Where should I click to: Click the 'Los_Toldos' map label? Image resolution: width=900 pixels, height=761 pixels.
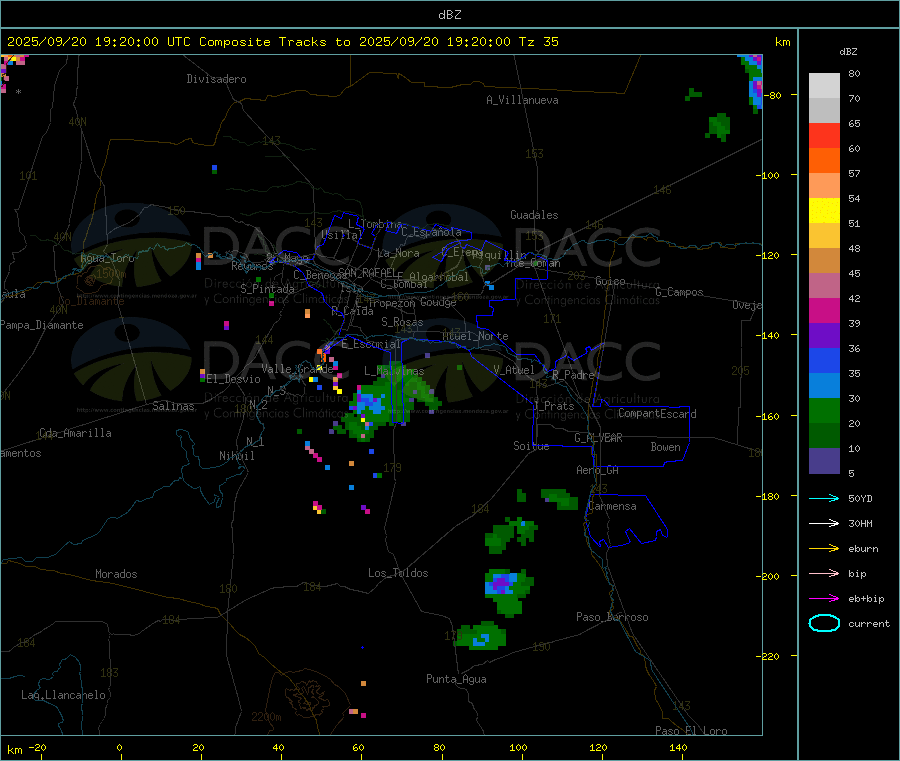398,573
